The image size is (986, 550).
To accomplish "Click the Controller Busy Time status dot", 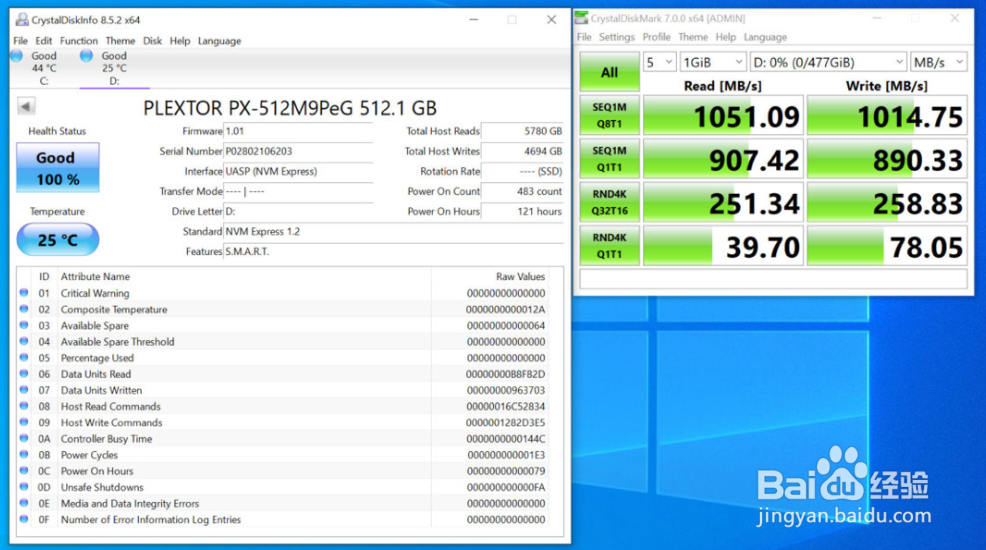I will 24,438.
